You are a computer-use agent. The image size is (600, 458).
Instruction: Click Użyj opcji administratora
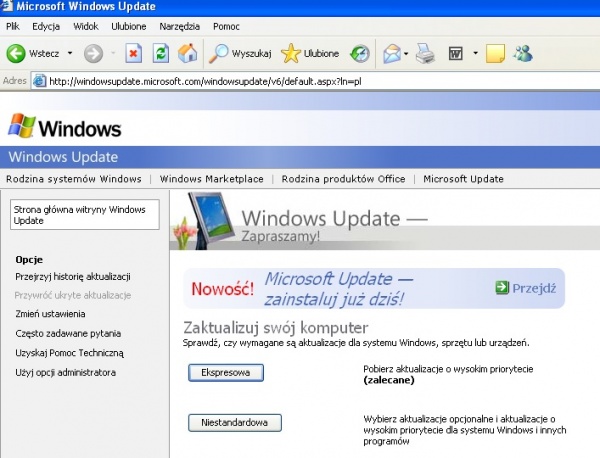(65, 372)
